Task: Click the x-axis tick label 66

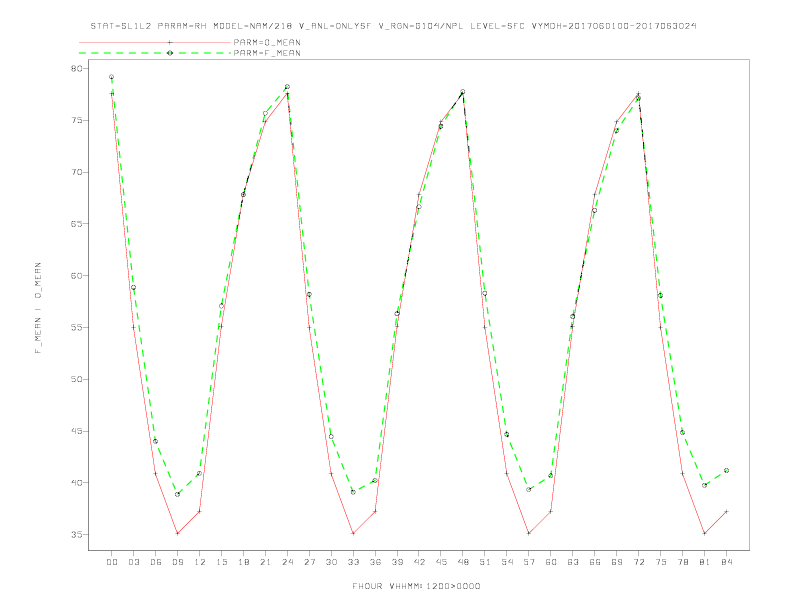Action: pyautogui.click(x=595, y=562)
